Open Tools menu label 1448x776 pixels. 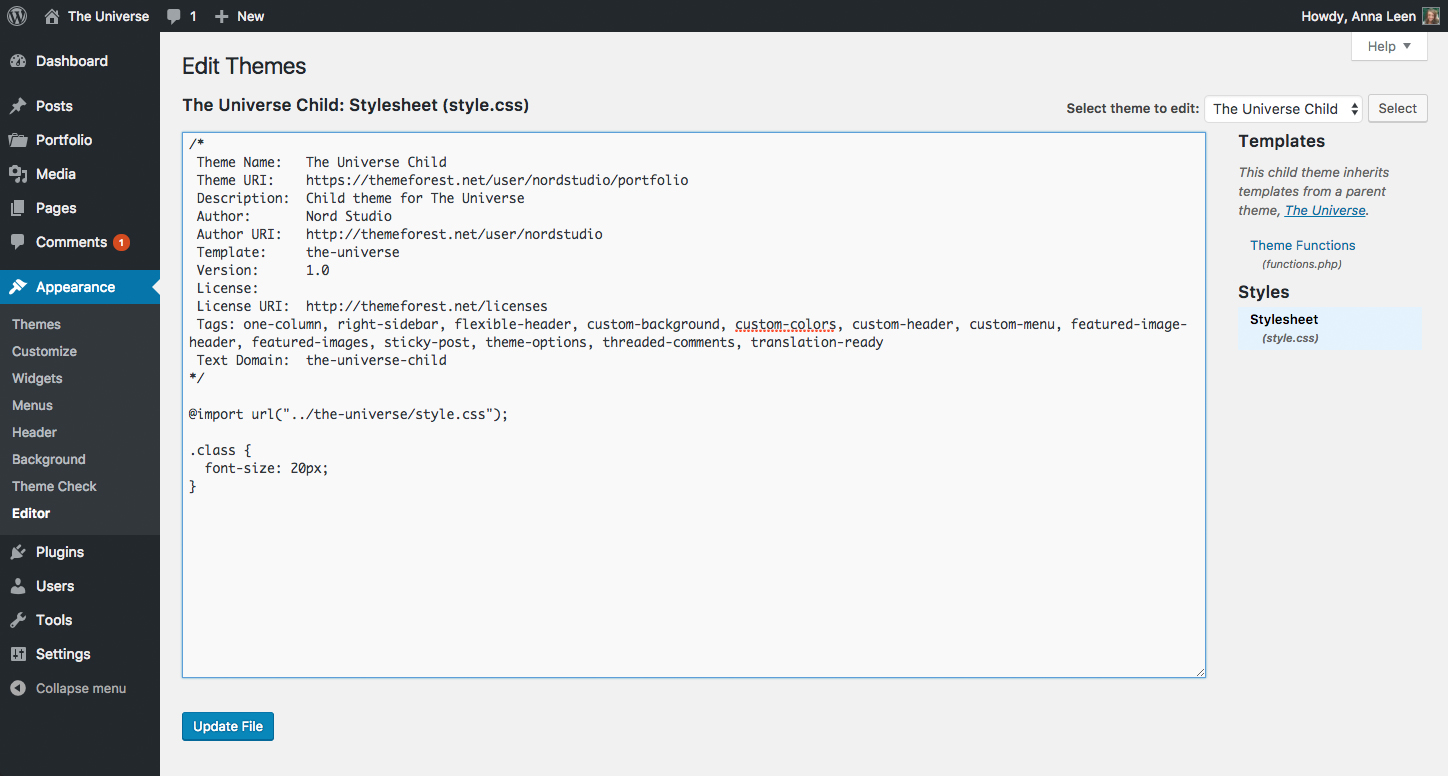[x=54, y=620]
